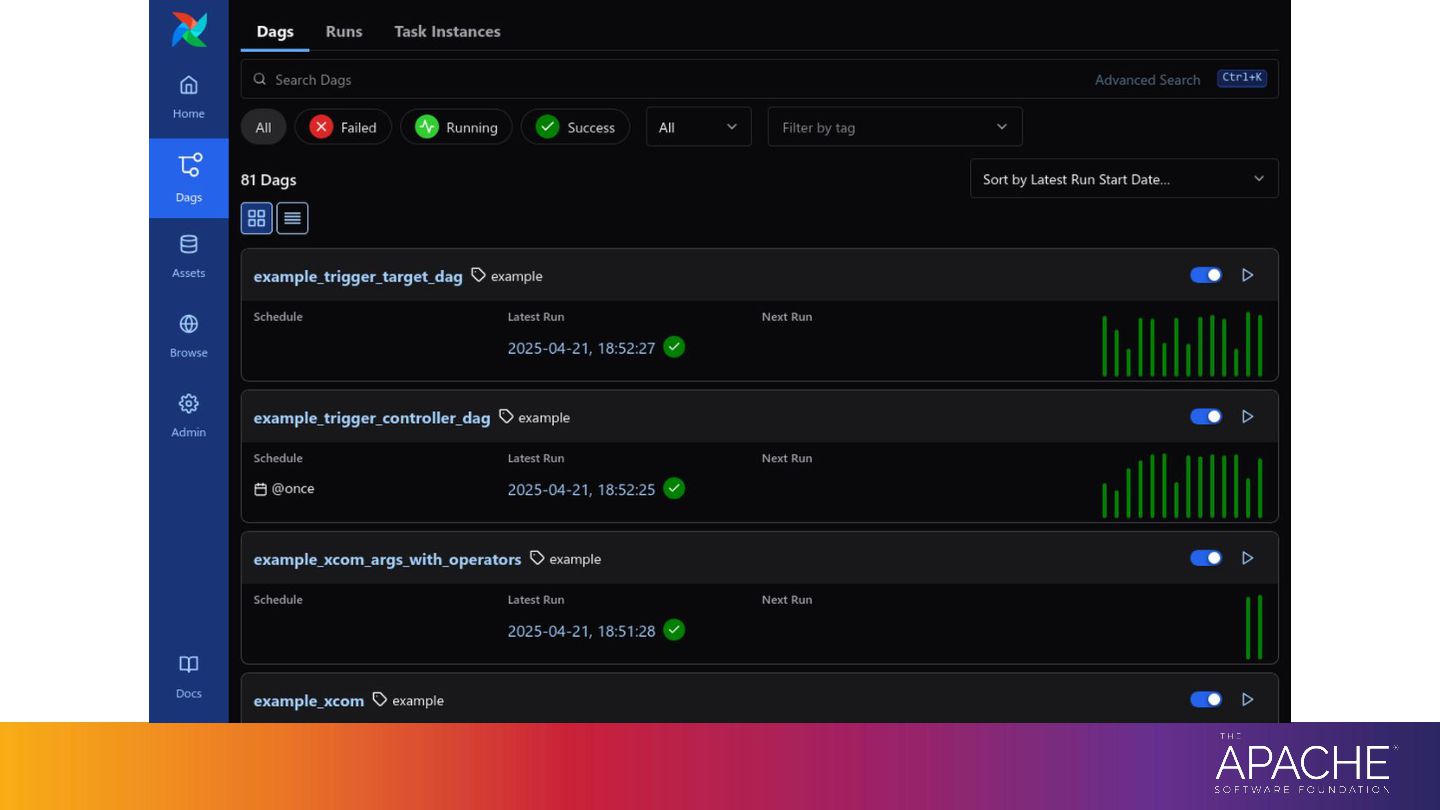Switch to card grid view
This screenshot has width=1440, height=810.
[257, 218]
